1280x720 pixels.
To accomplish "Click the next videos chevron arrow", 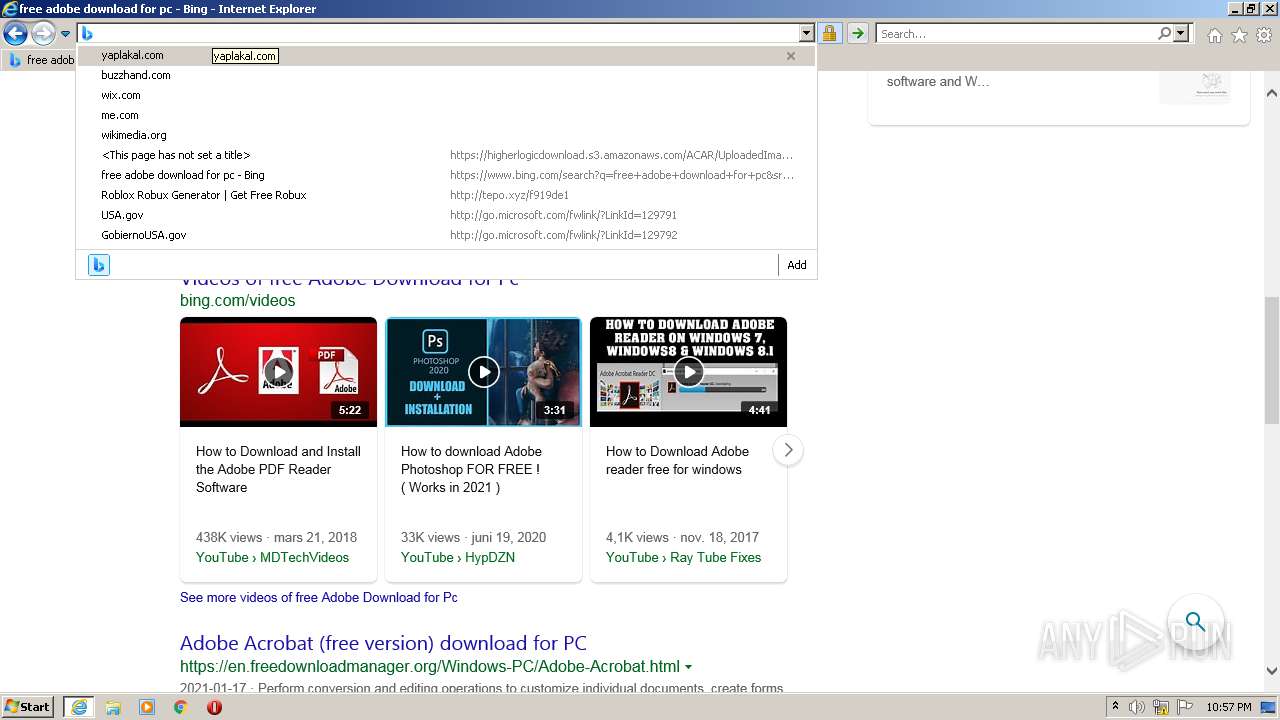I will click(788, 450).
